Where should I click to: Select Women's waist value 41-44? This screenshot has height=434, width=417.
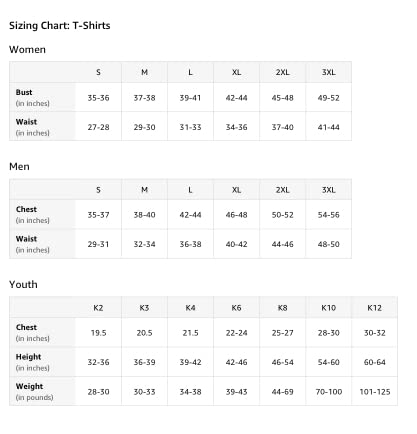point(329,127)
